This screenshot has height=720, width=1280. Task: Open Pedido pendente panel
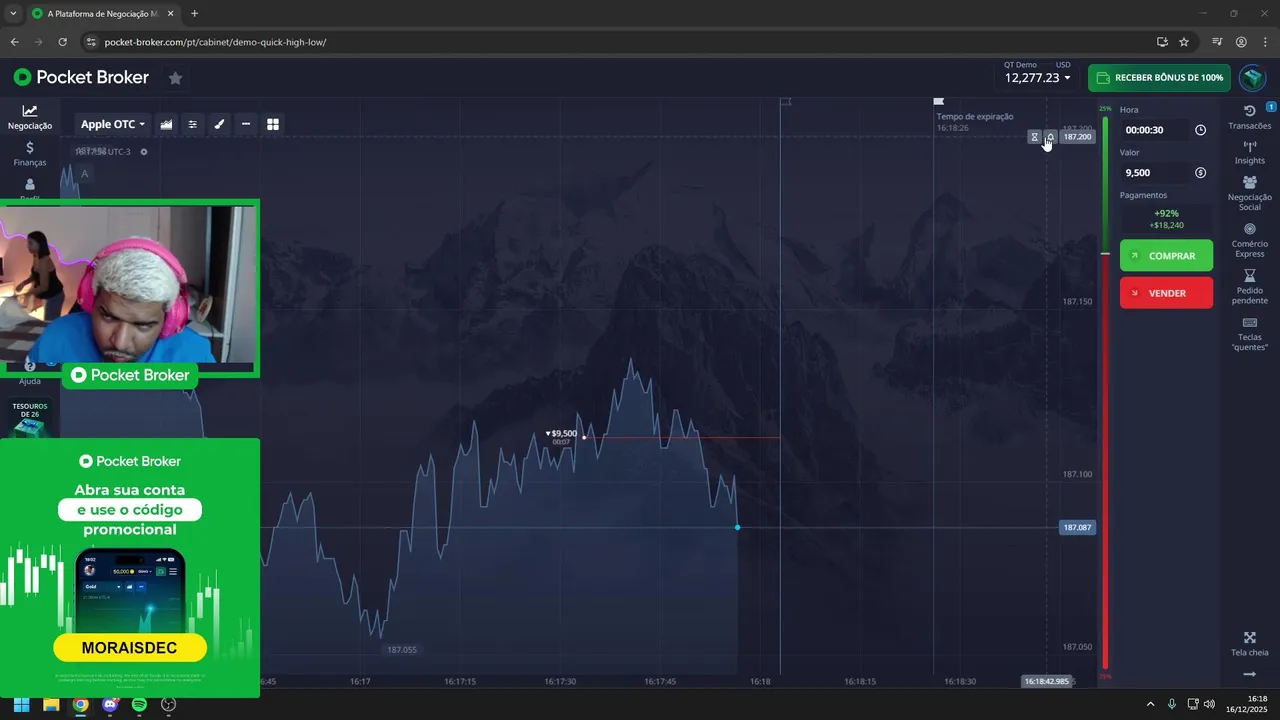[x=1250, y=287]
